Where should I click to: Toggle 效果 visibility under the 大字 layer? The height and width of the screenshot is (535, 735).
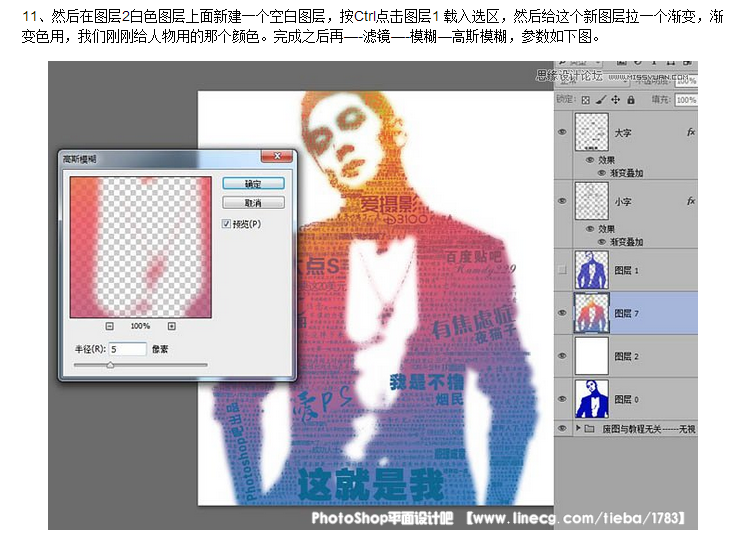tap(590, 160)
